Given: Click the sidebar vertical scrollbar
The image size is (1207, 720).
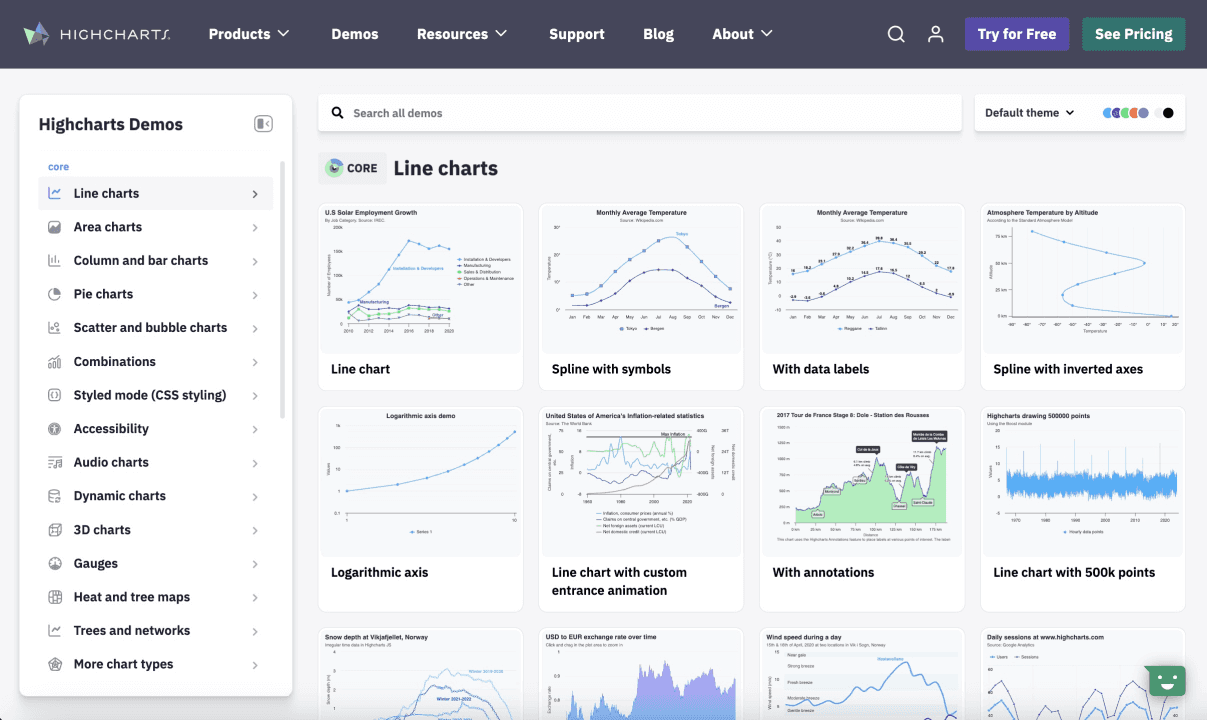Looking at the screenshot, I should 282,290.
